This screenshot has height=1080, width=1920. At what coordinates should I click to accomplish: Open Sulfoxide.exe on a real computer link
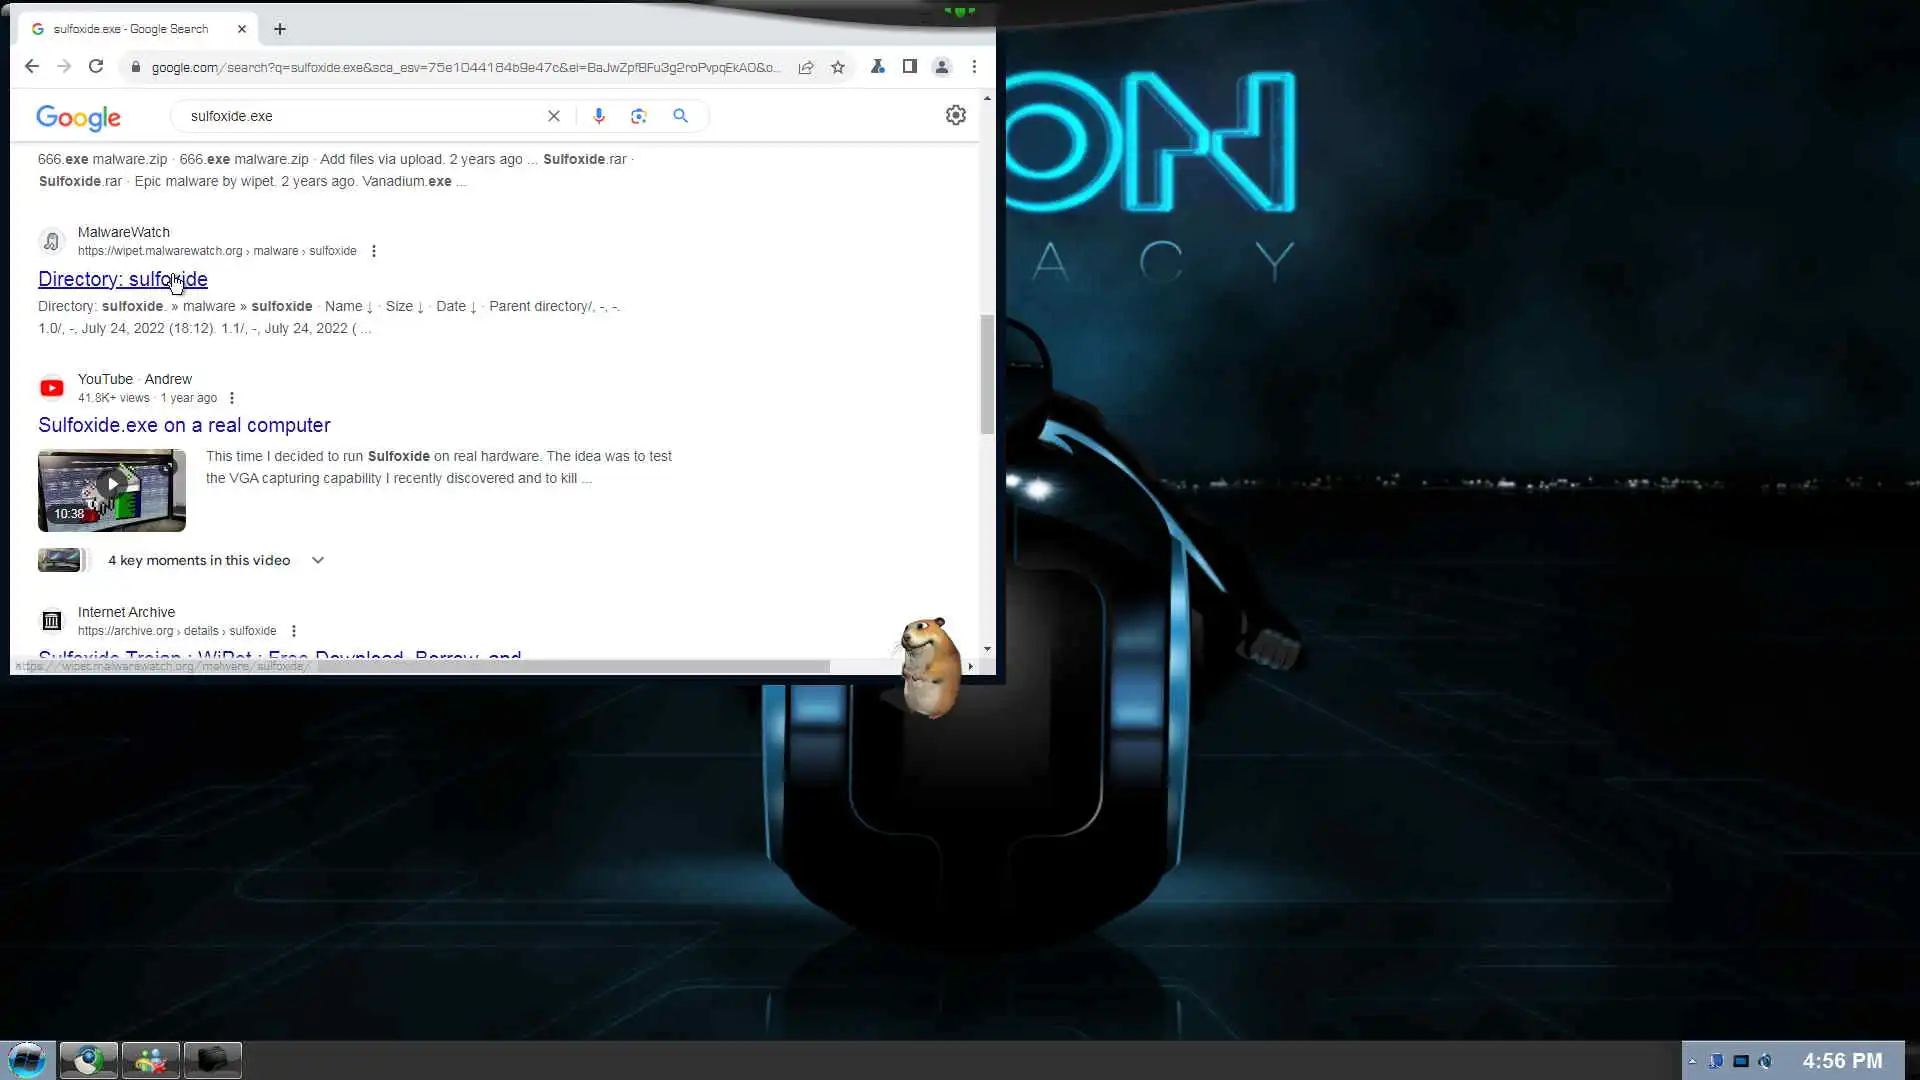184,425
